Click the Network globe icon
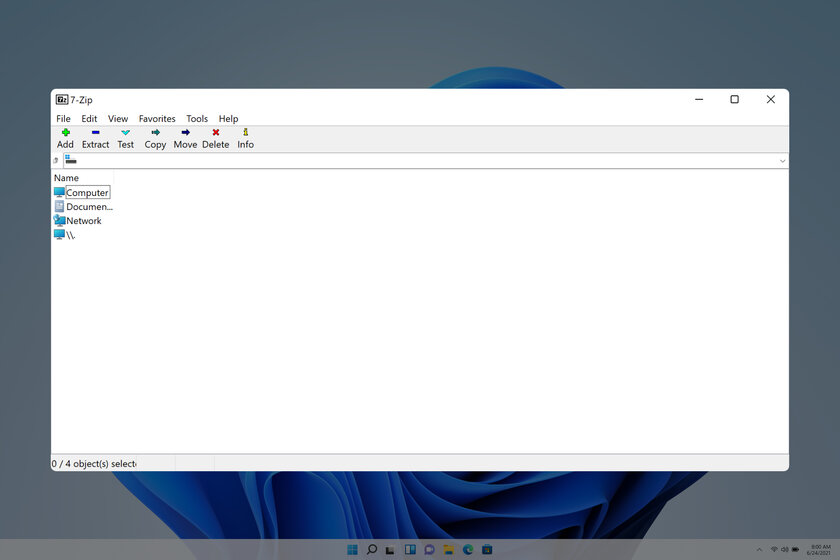 [59, 220]
